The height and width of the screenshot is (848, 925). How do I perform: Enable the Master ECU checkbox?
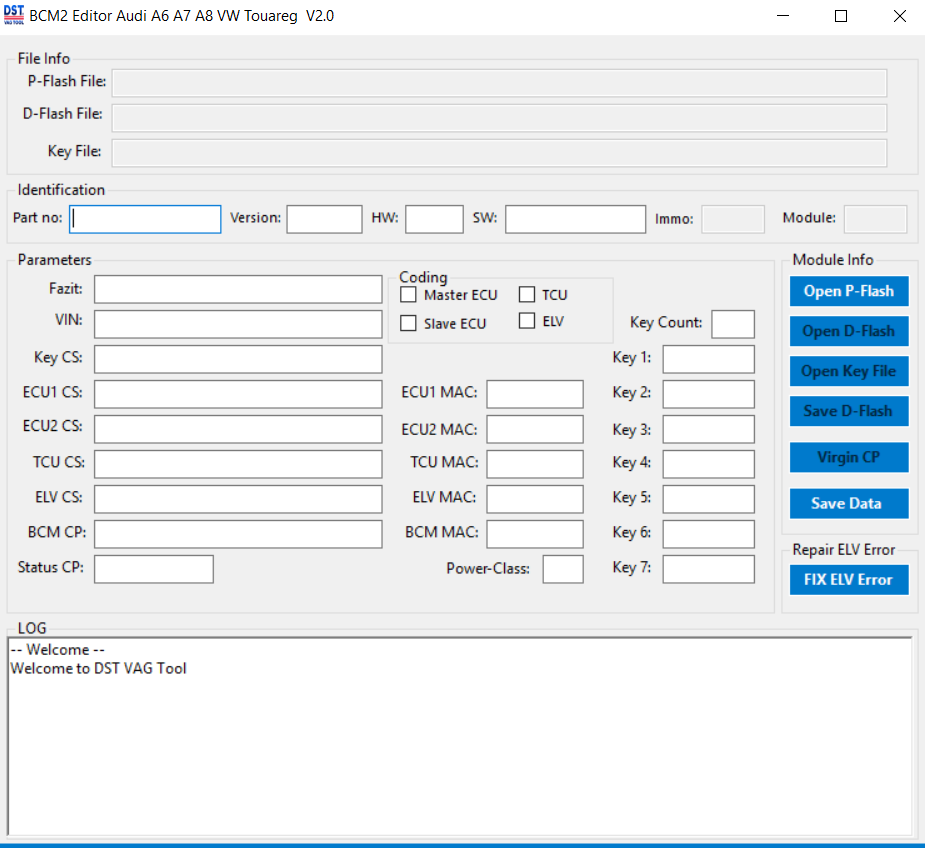(x=408, y=294)
